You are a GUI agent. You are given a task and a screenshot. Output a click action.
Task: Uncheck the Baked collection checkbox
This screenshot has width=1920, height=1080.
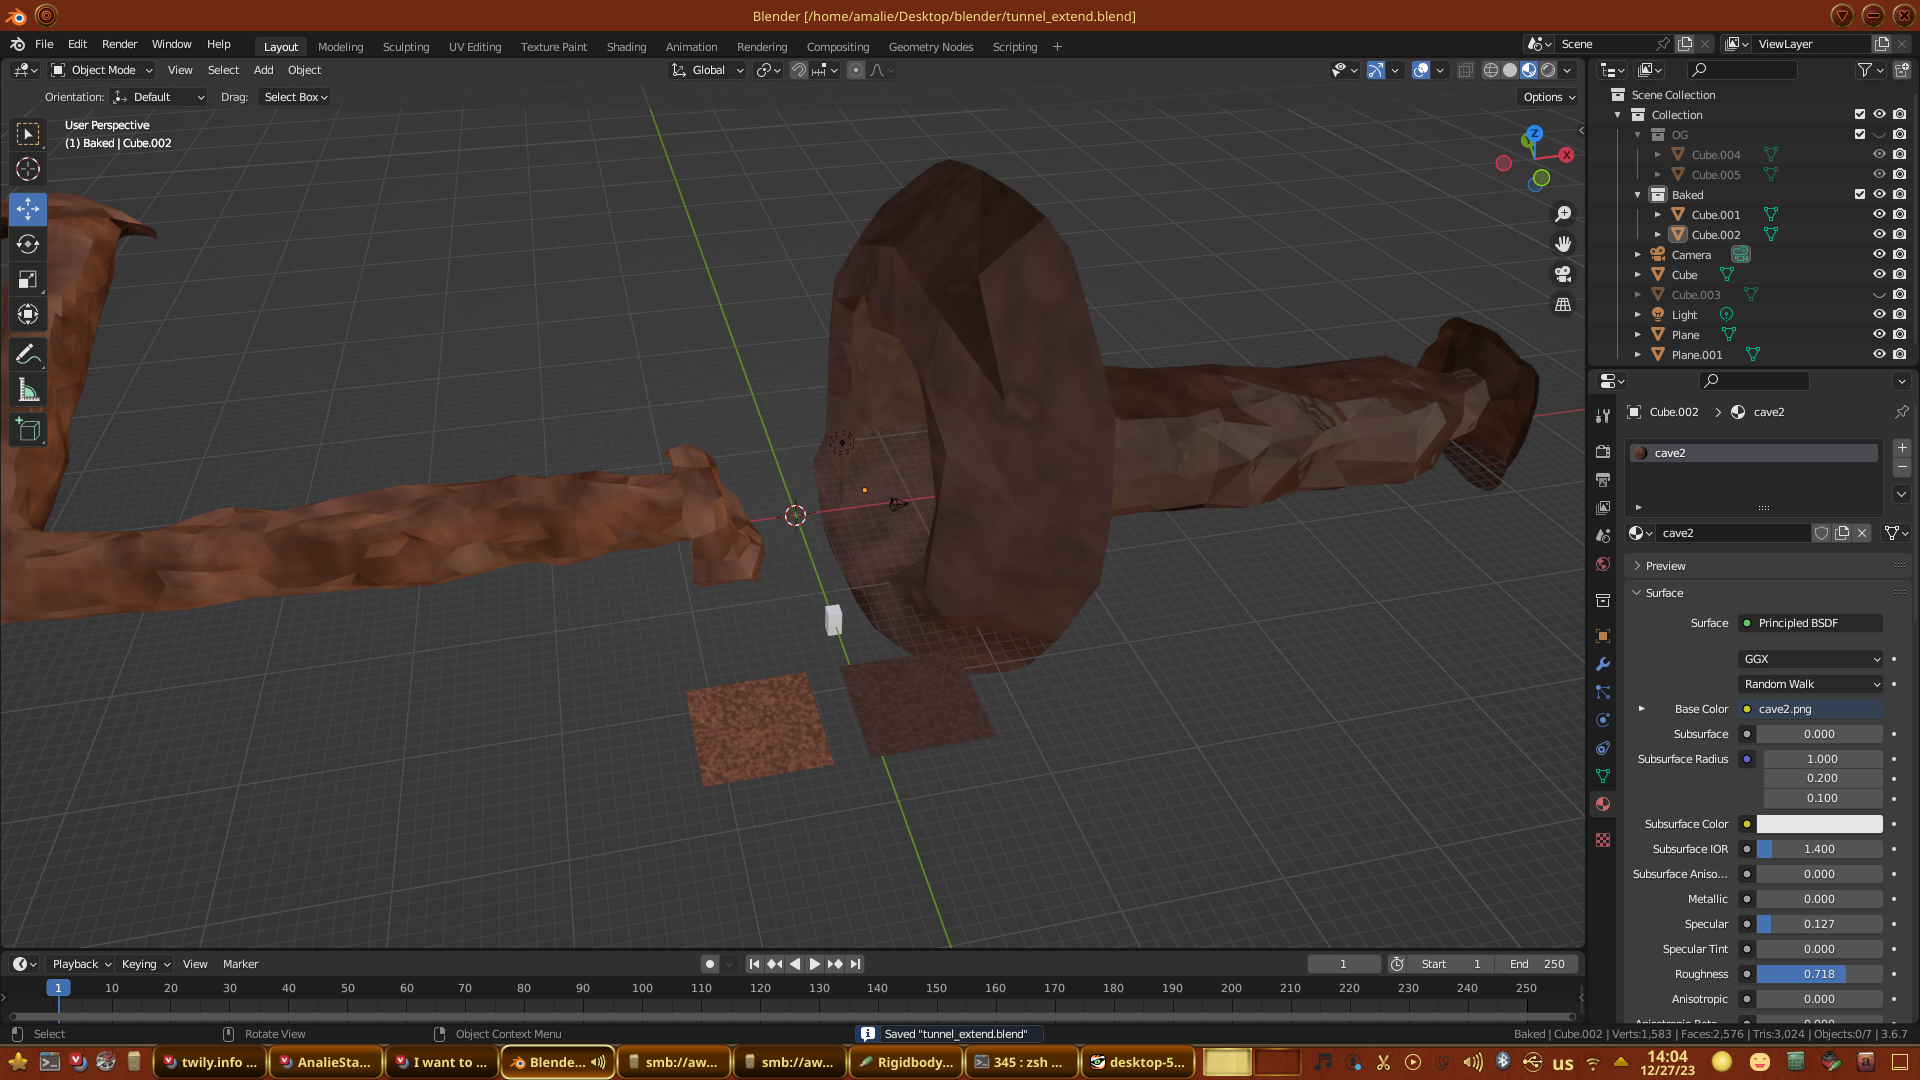1860,194
